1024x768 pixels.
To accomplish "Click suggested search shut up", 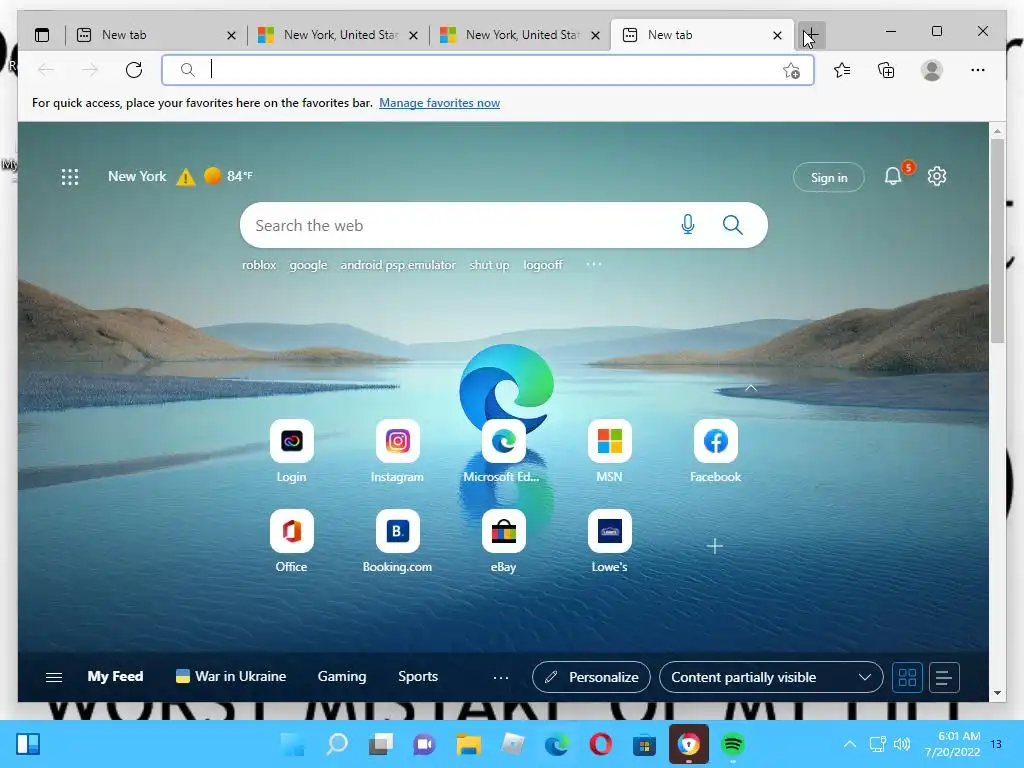I will (x=489, y=265).
